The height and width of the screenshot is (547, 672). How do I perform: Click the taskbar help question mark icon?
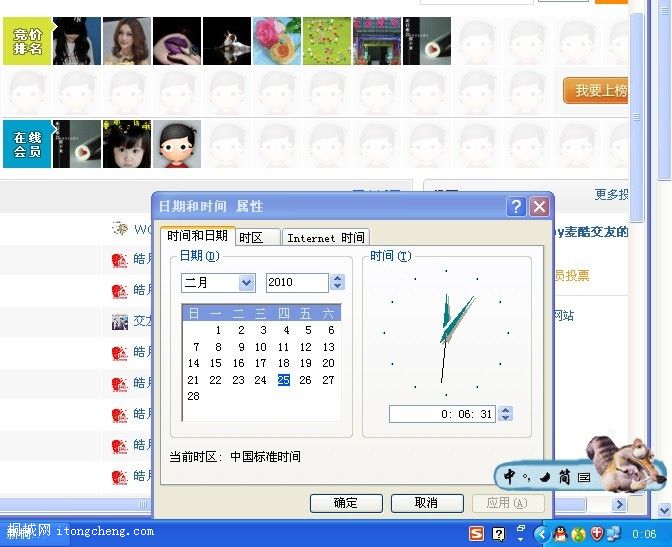tap(499, 534)
